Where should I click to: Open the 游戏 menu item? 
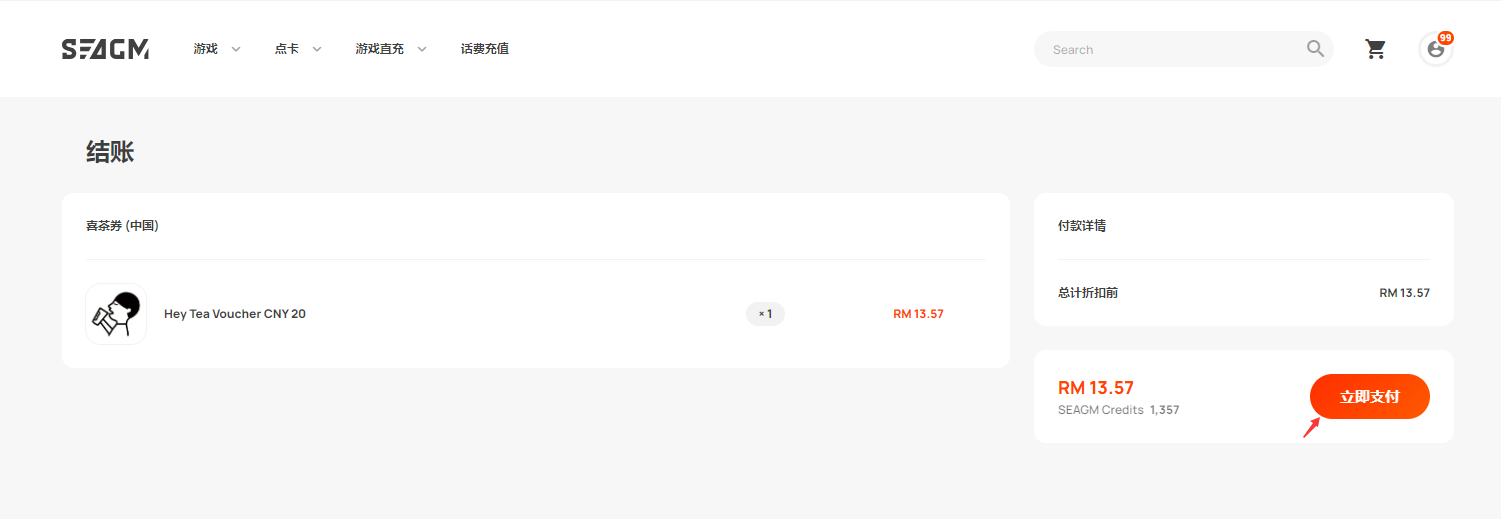(x=206, y=49)
